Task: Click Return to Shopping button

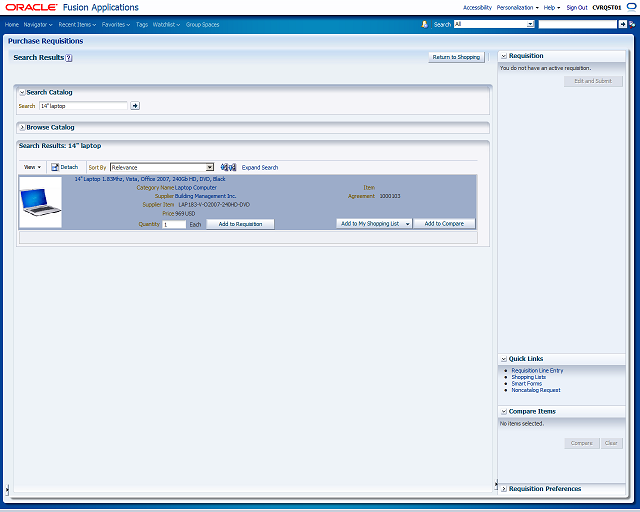Action: (456, 57)
